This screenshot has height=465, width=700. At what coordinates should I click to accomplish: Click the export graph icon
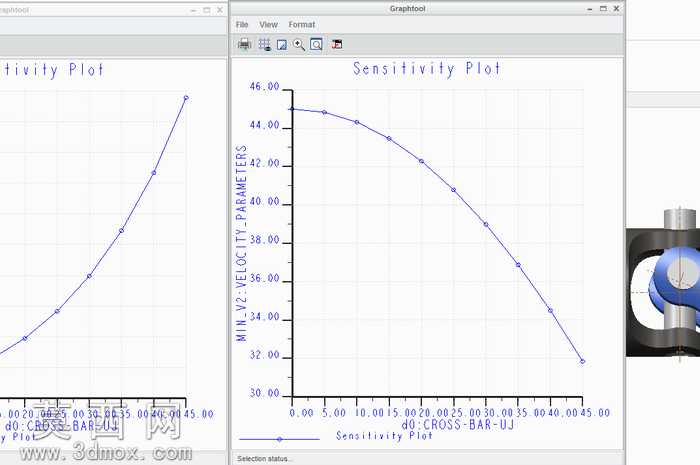[x=337, y=44]
